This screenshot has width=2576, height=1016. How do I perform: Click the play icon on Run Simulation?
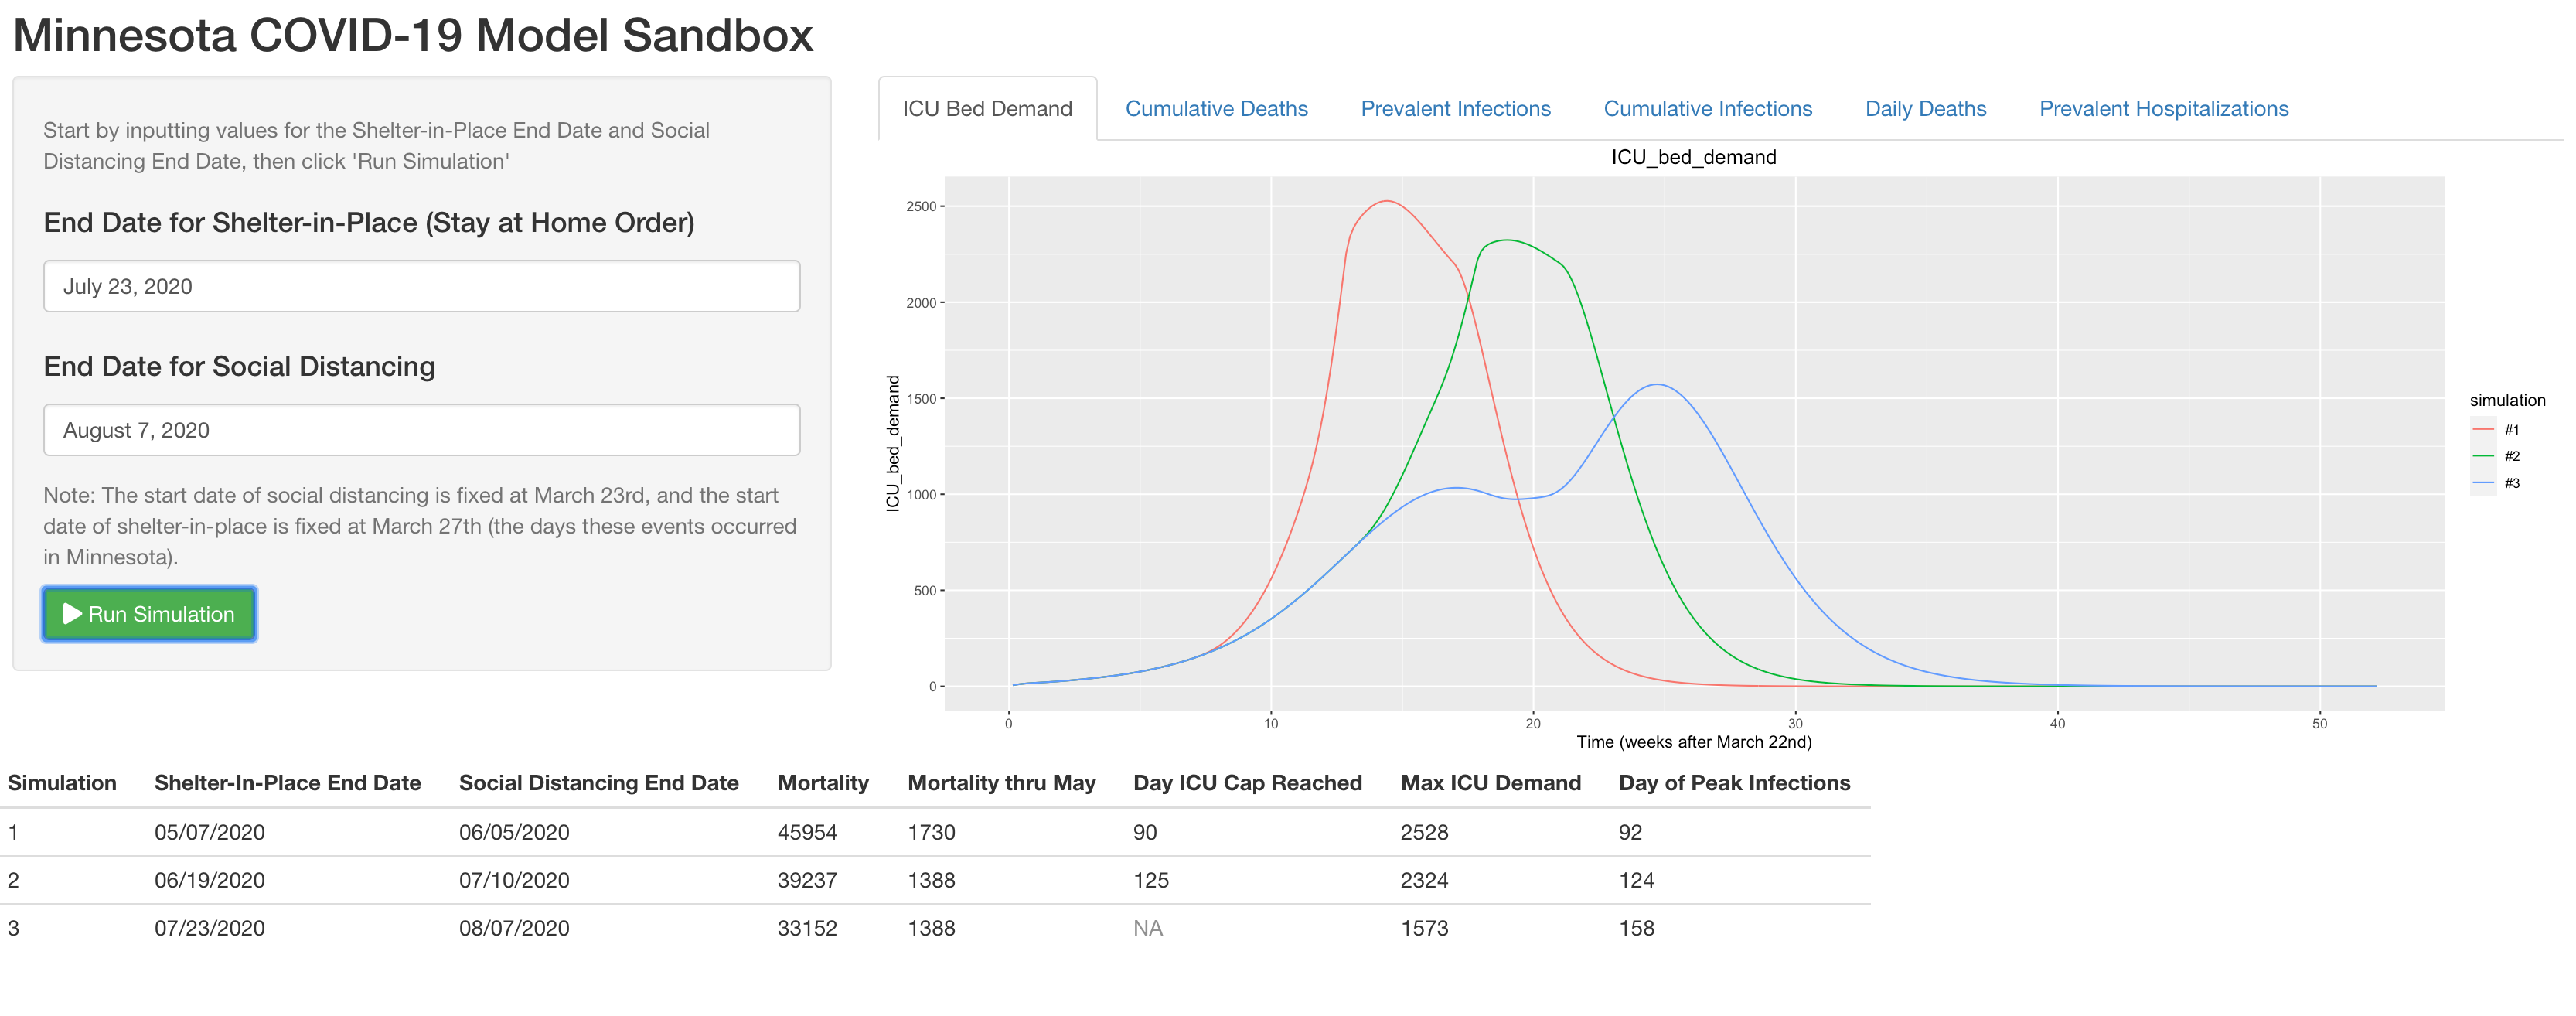pos(72,614)
